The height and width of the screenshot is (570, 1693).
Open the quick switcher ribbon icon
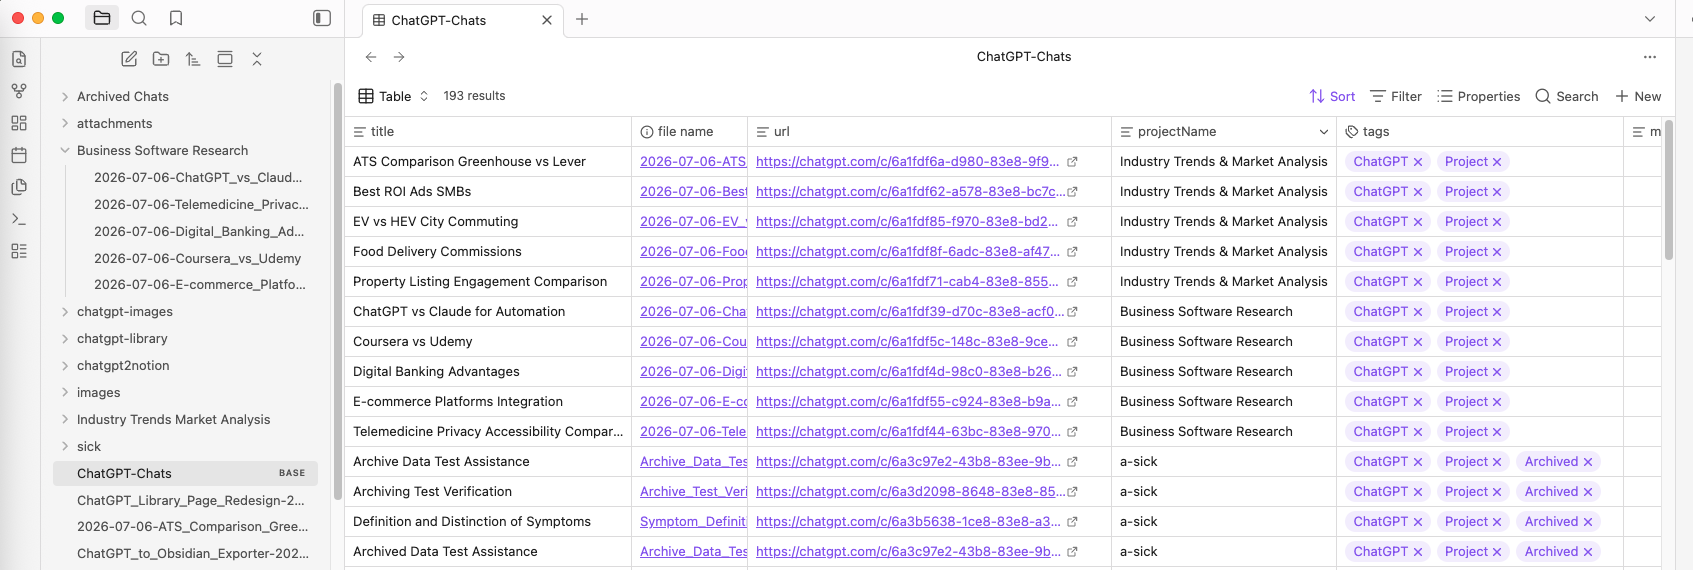point(19,59)
